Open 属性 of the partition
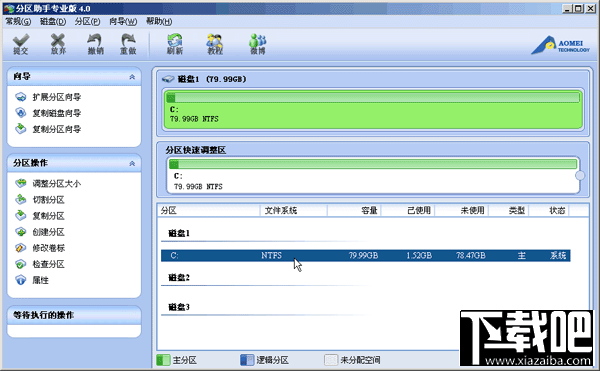Image resolution: width=600 pixels, height=371 pixels. click(x=40, y=280)
